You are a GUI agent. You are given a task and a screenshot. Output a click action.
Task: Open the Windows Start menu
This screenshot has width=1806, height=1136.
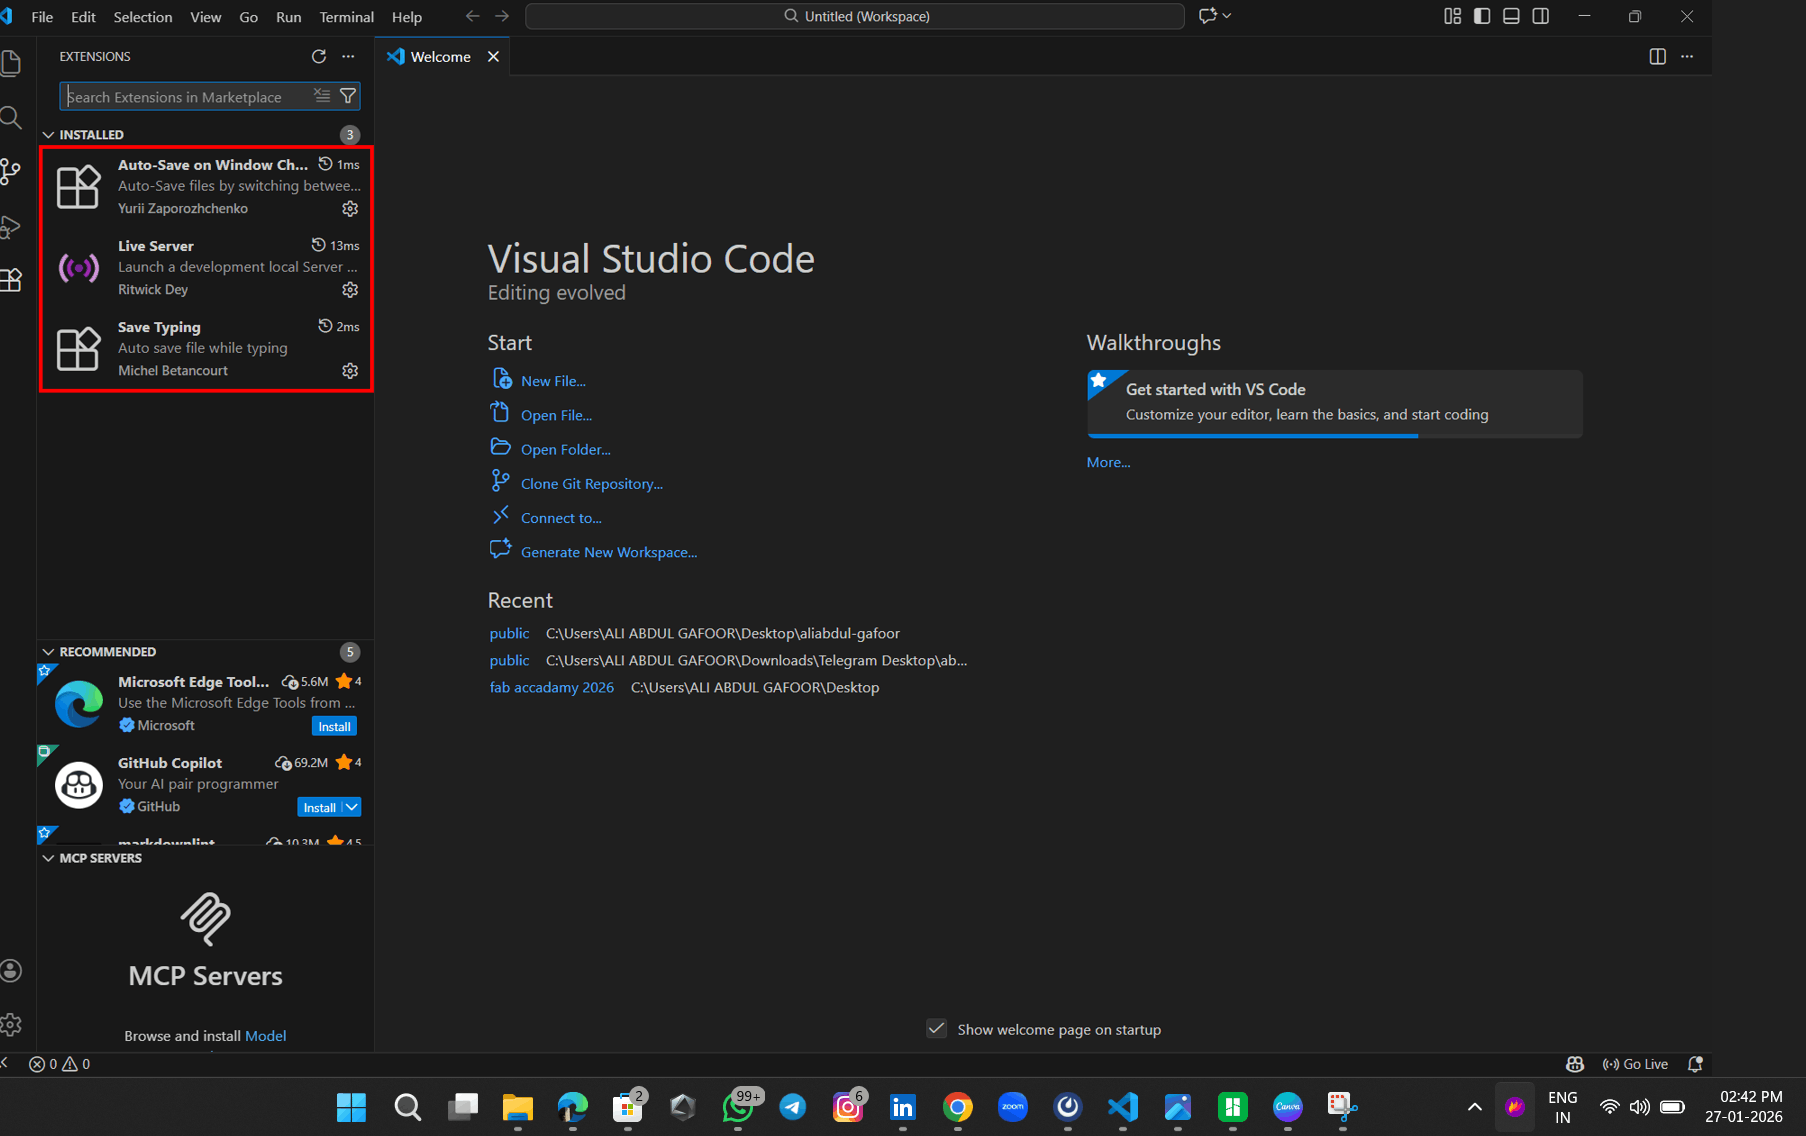351,1107
